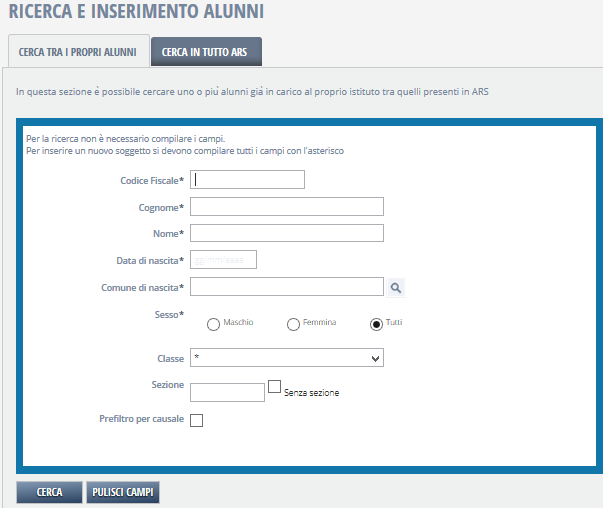Switch to Cerca tra i propri alunni tab
The height and width of the screenshot is (508, 603).
pos(77,51)
